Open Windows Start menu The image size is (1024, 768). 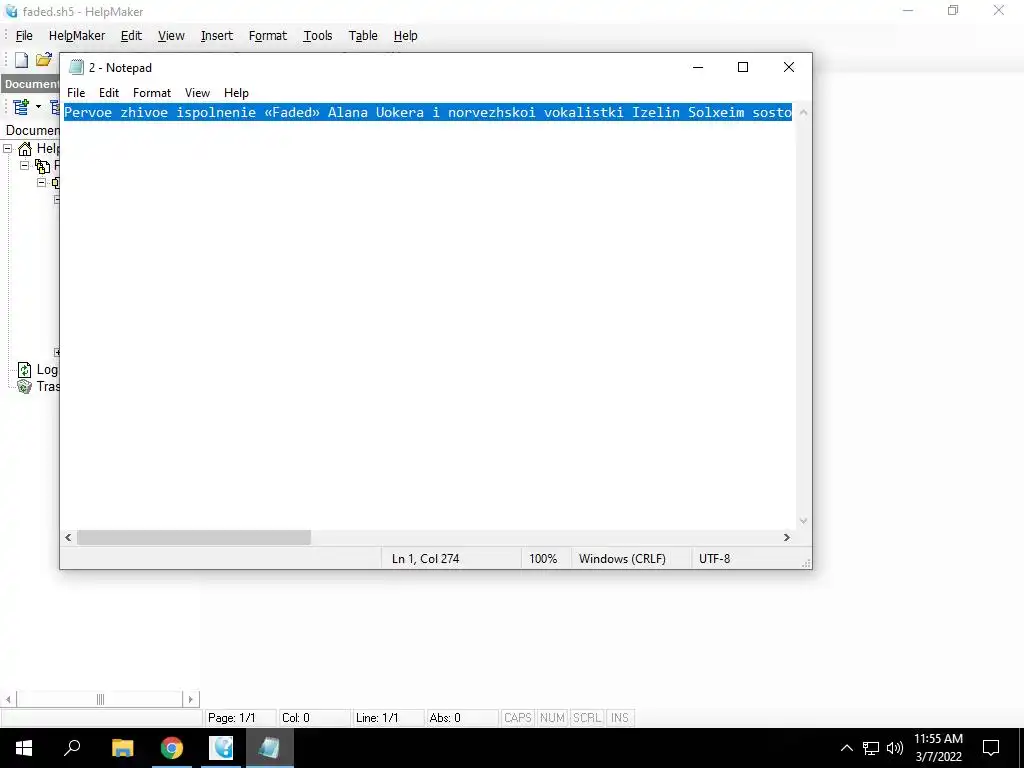point(24,748)
